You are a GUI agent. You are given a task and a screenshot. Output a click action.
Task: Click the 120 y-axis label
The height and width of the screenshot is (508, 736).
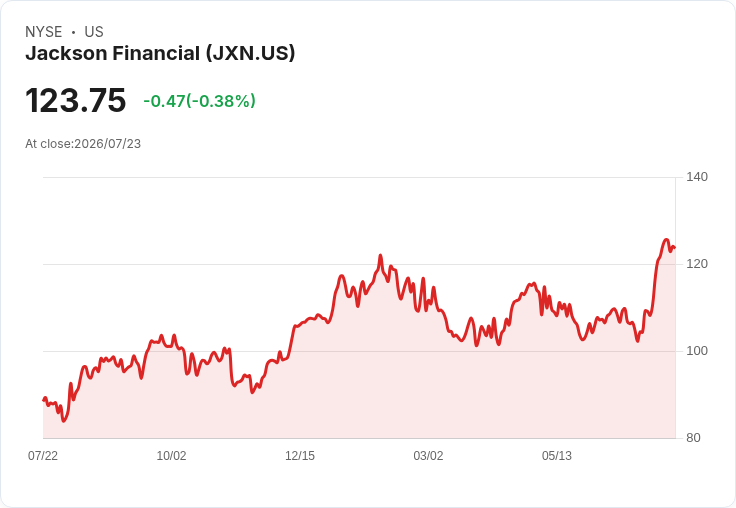pos(697,264)
